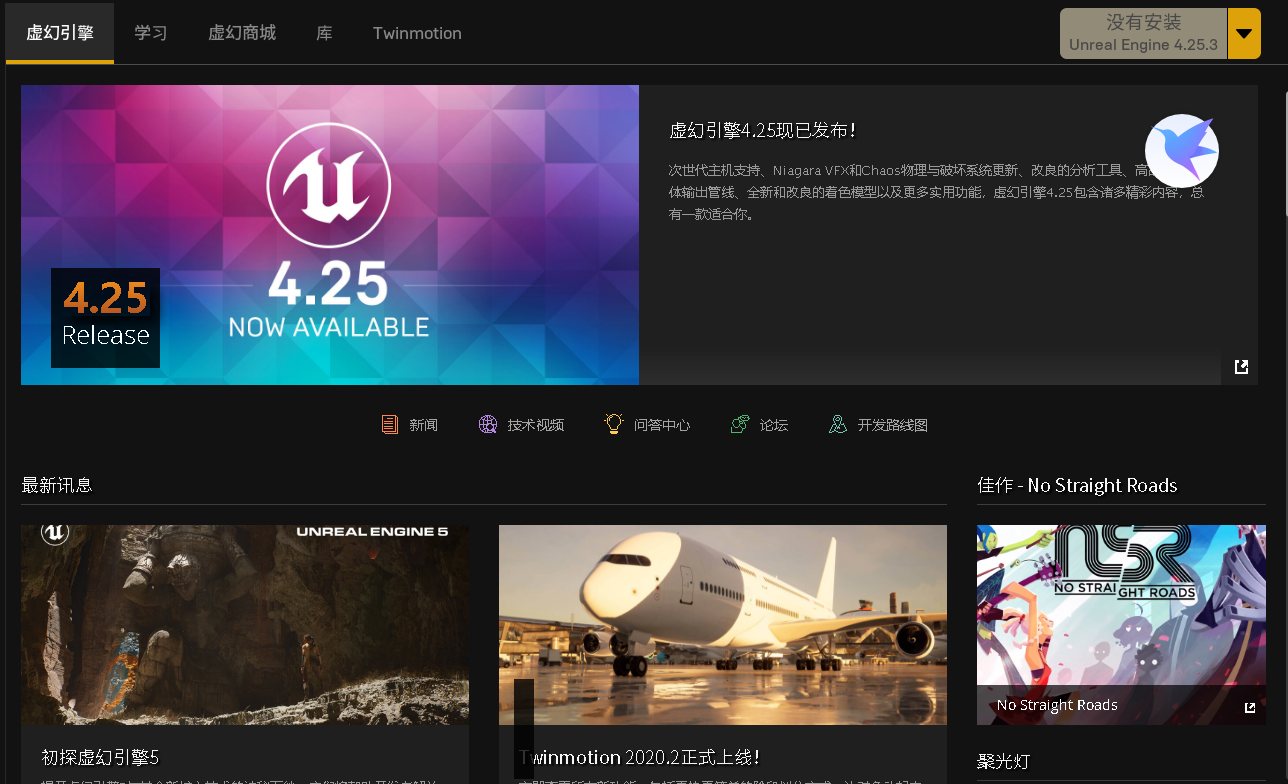This screenshot has width=1288, height=784.
Task: Click the 佳作 - No Straight Roads heading
Action: coord(1077,485)
